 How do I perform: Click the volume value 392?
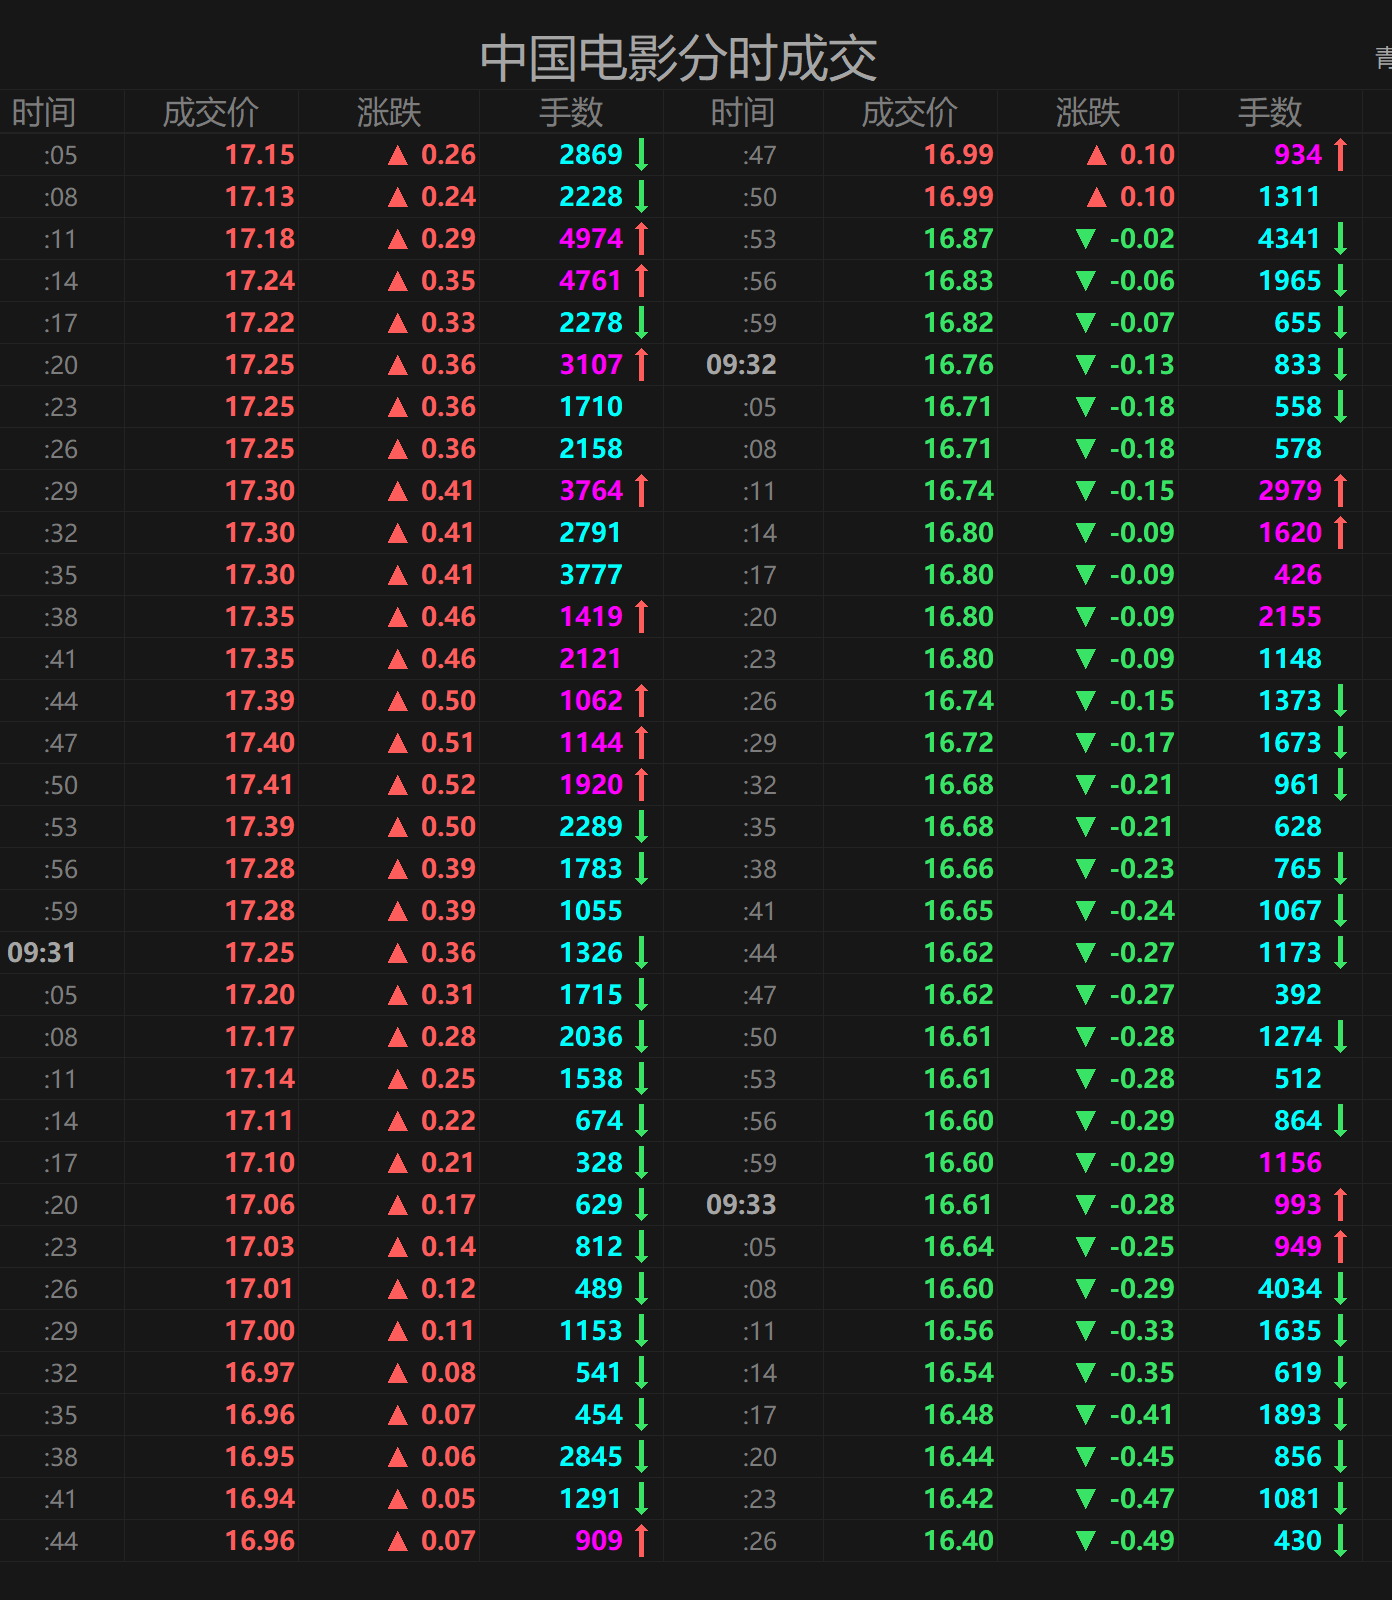click(1298, 995)
